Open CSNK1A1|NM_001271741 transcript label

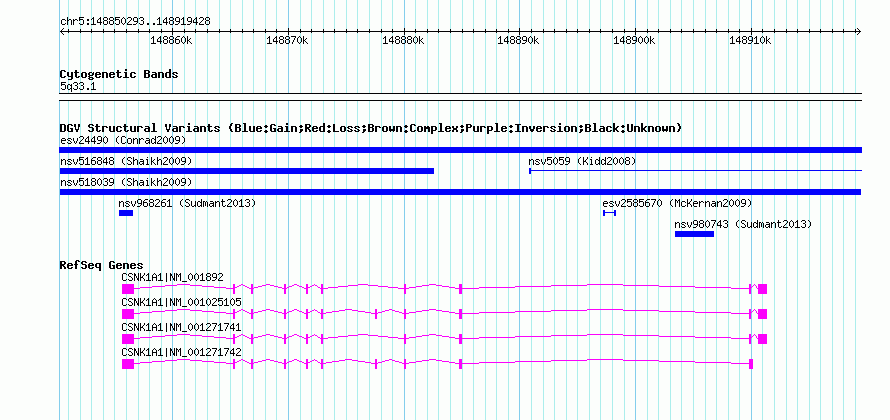tap(182, 327)
